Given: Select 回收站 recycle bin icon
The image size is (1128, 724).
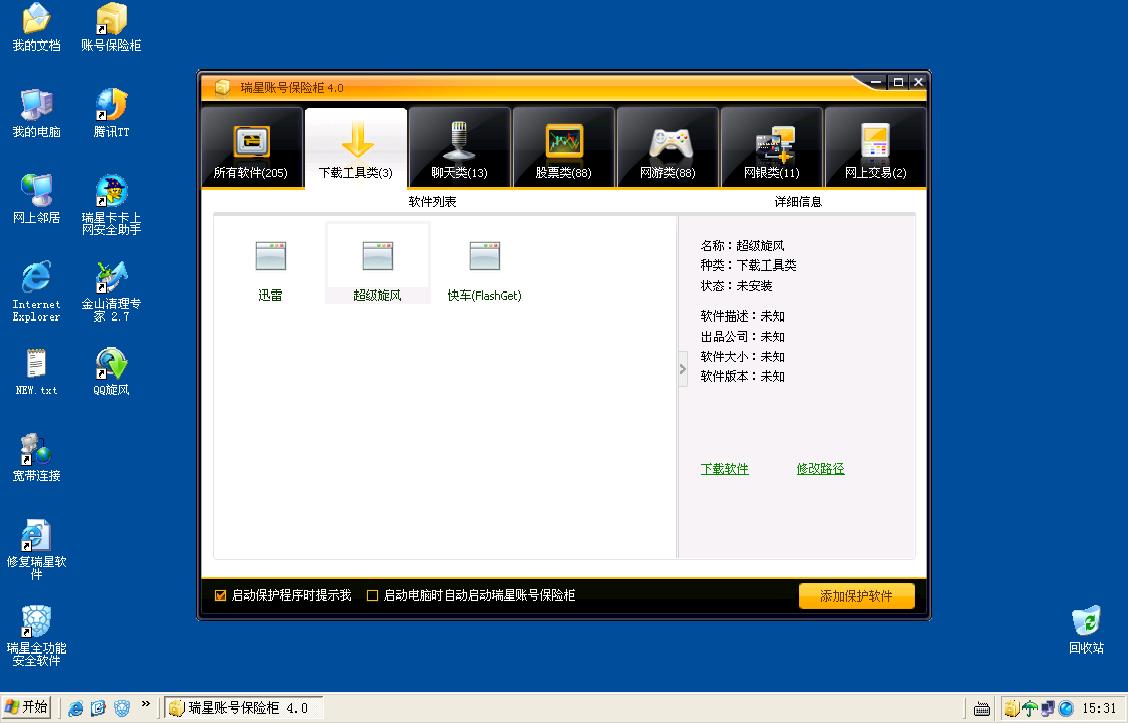Looking at the screenshot, I should point(1086,630).
